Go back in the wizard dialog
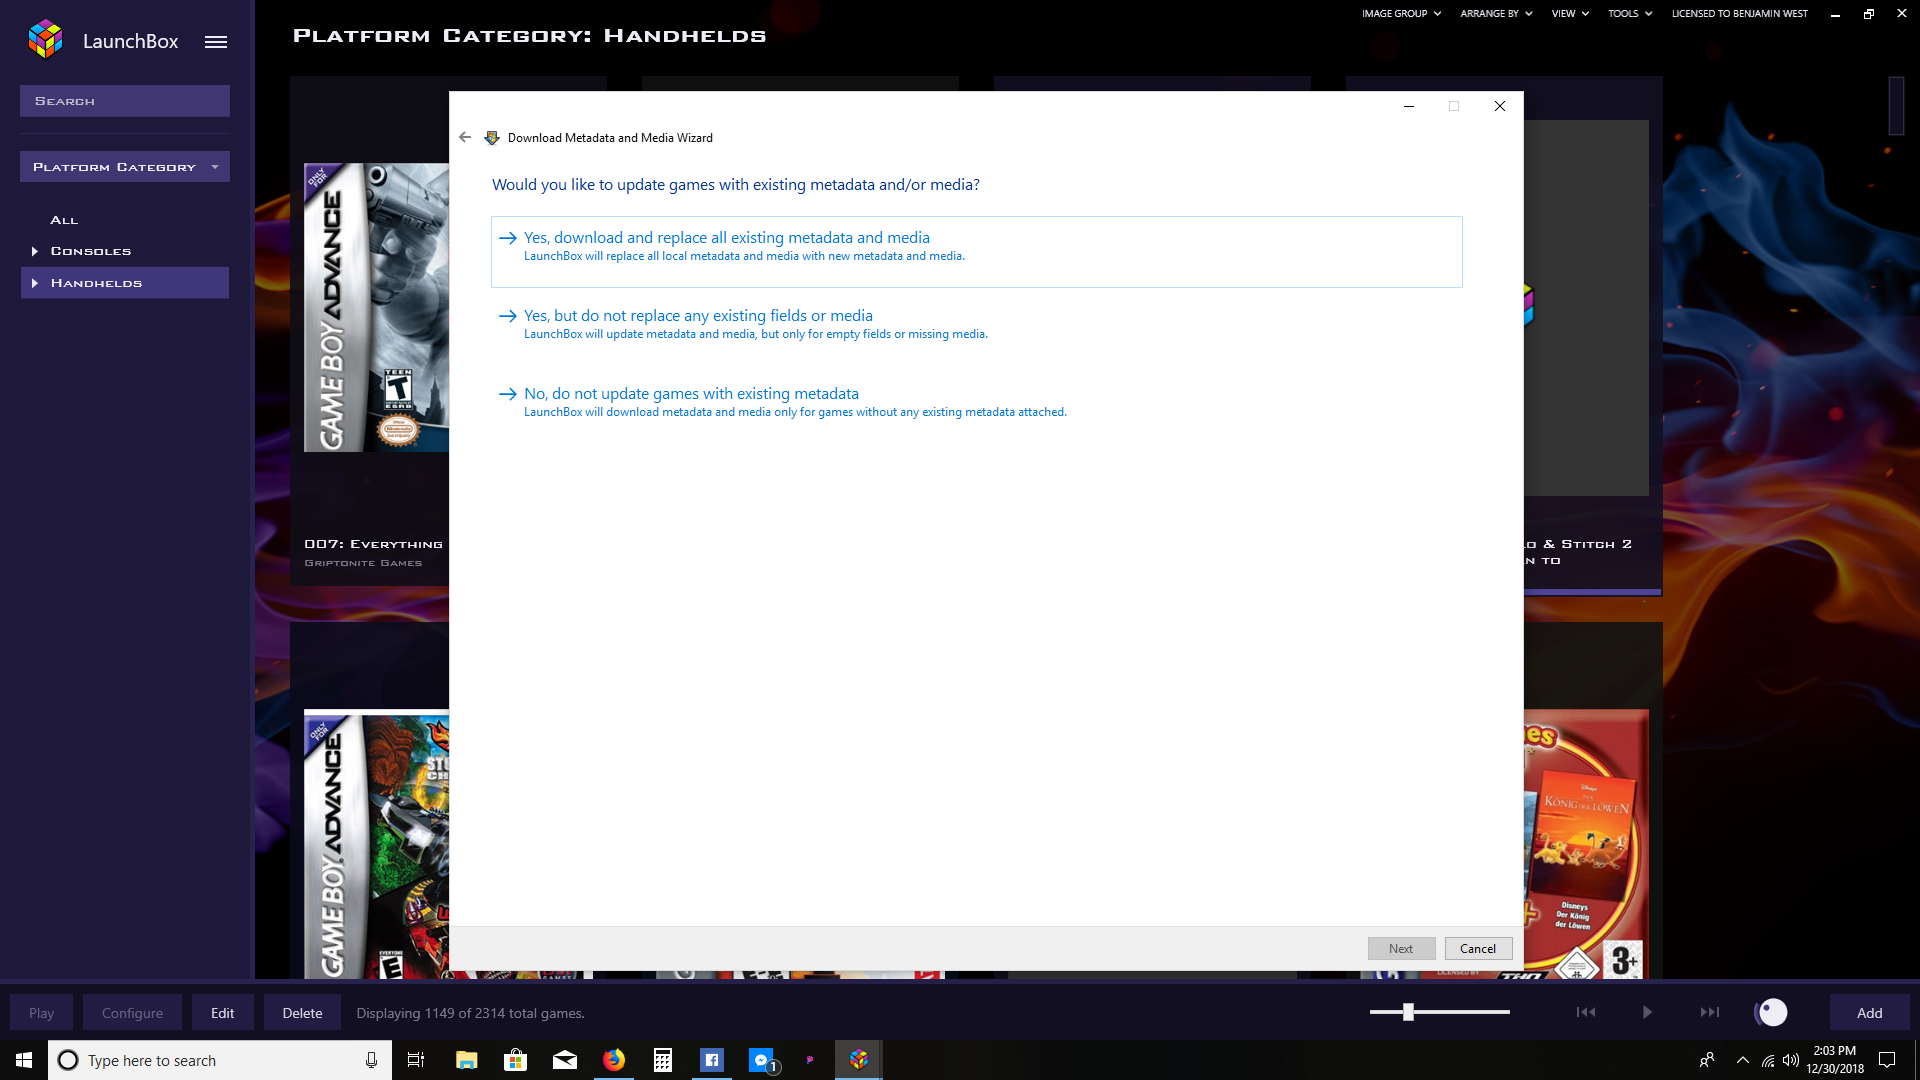 [465, 137]
